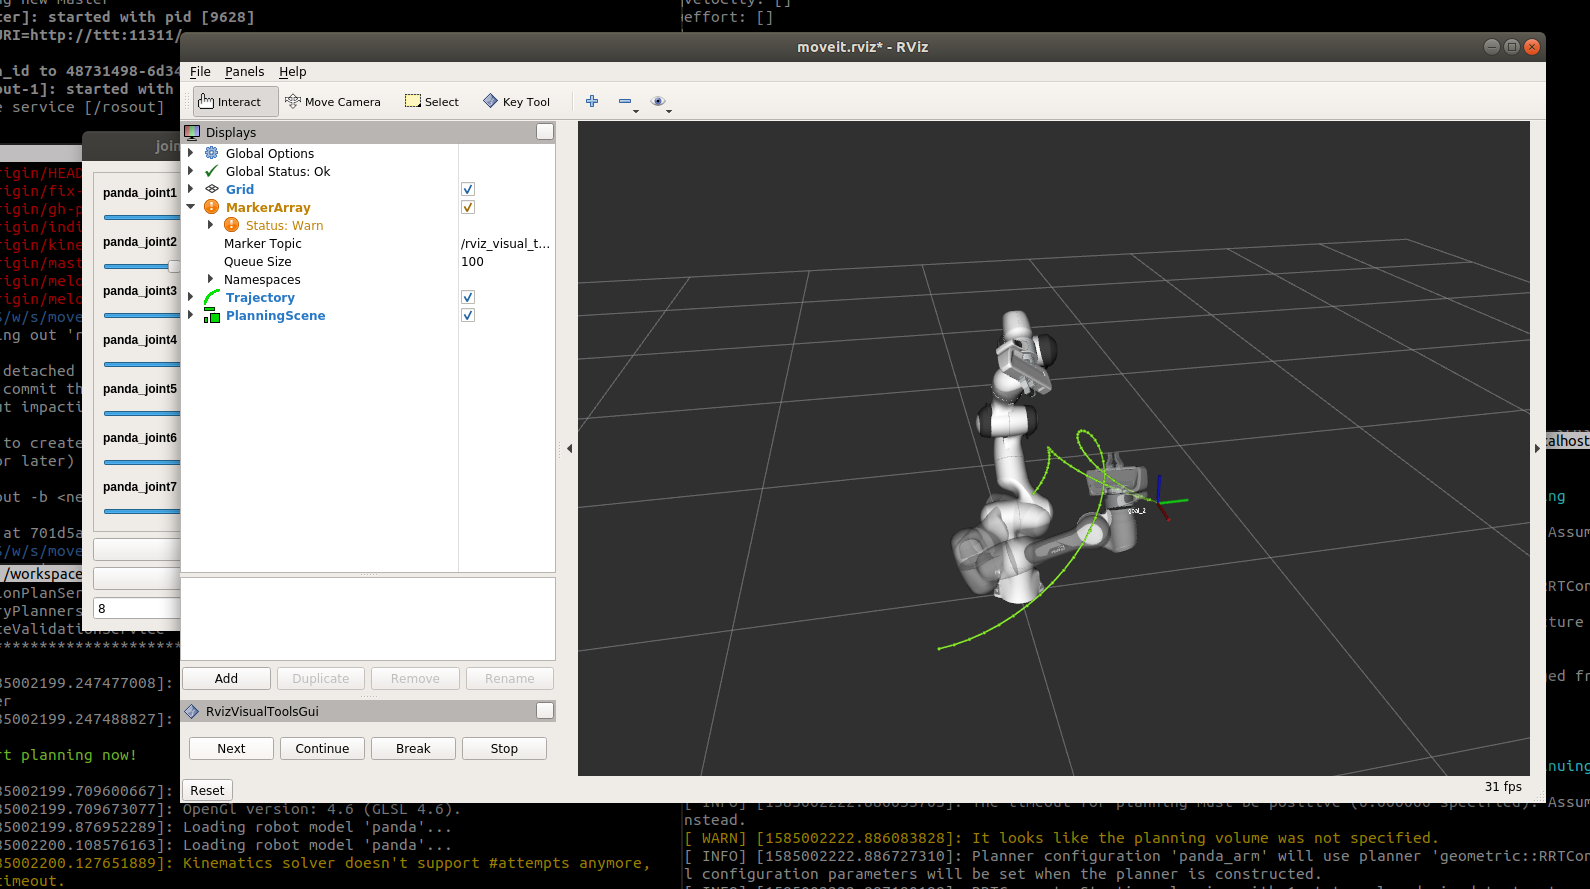
Task: Click the Break button
Action: [413, 748]
